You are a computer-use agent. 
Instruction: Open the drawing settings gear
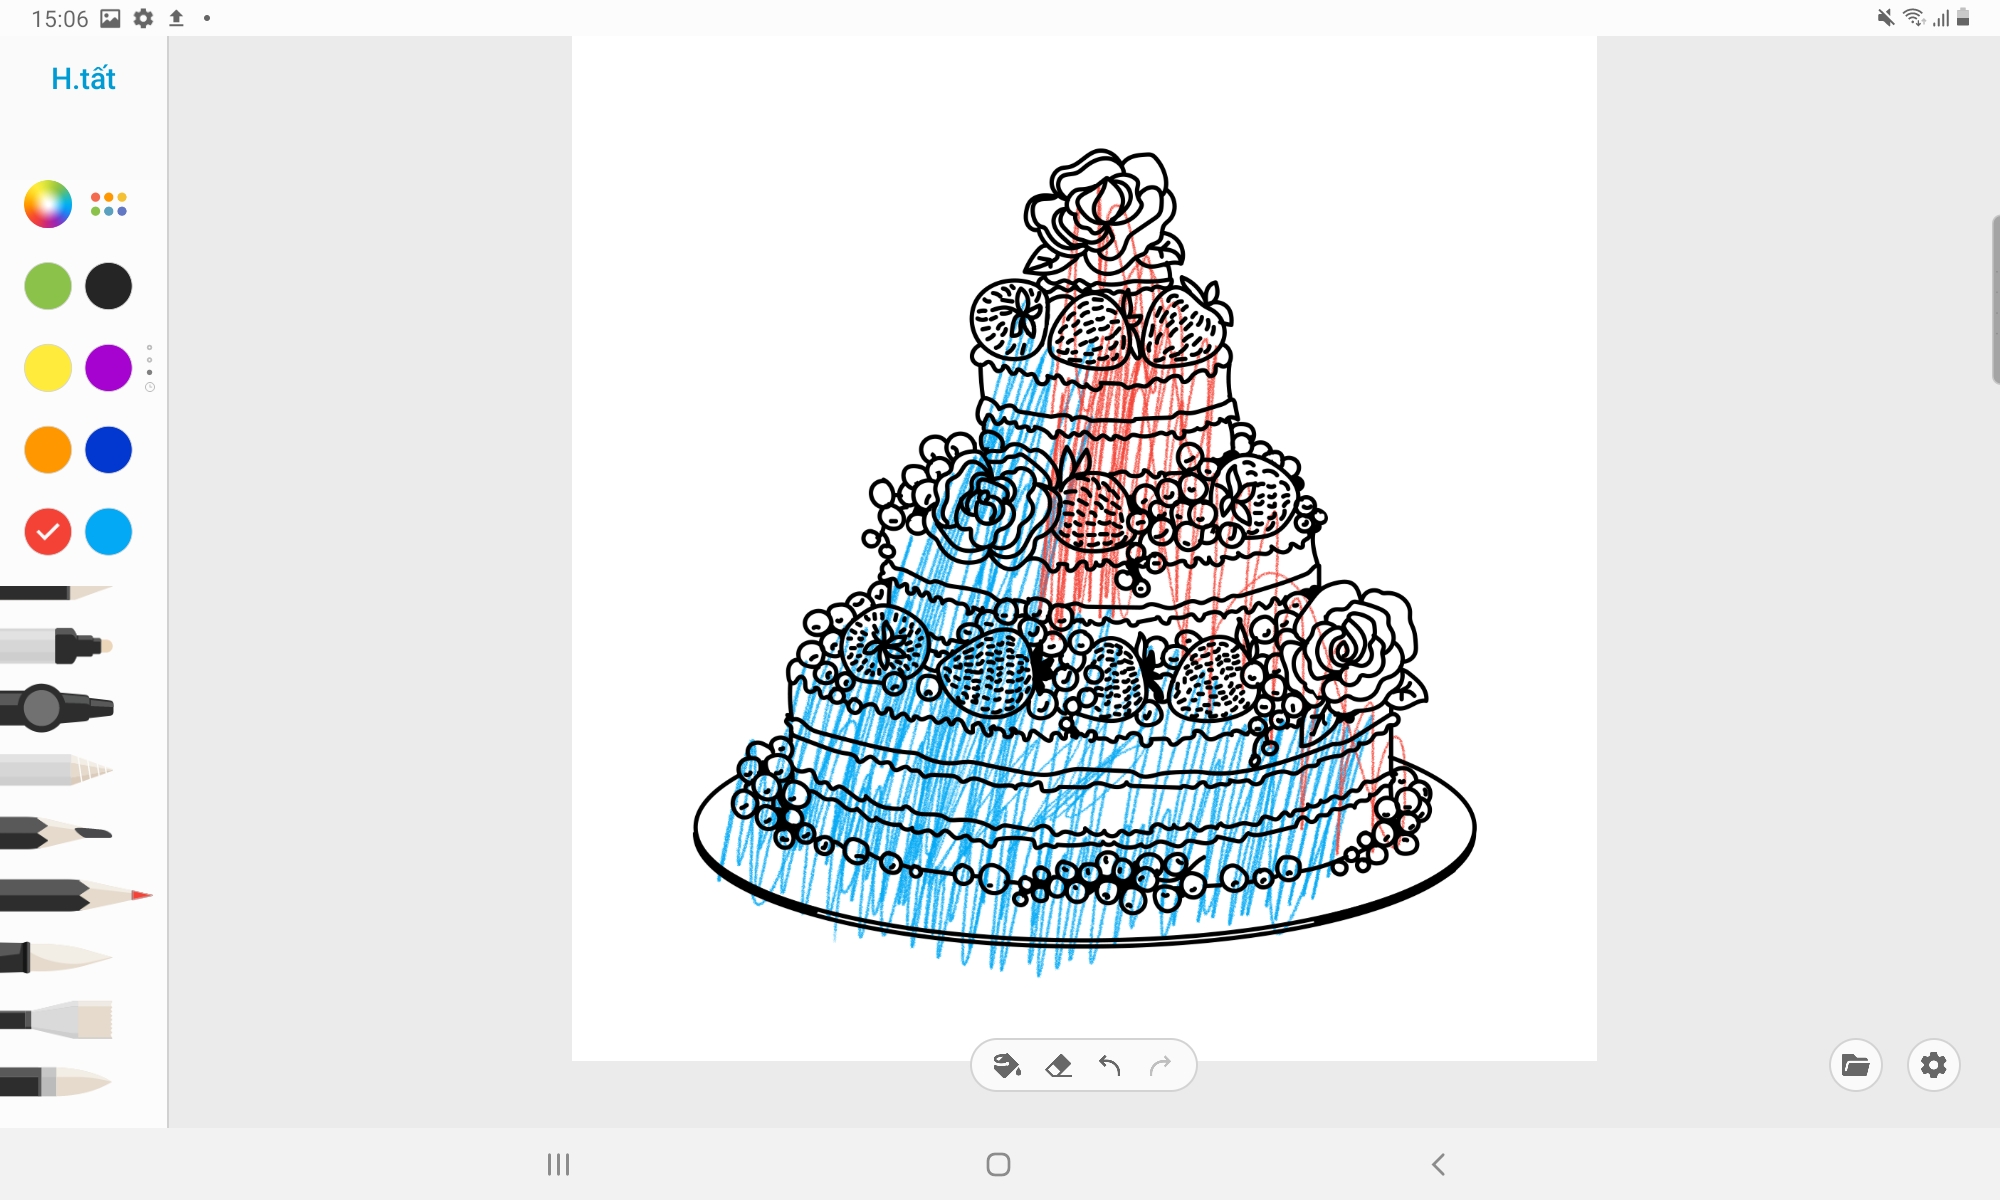coord(1934,1065)
